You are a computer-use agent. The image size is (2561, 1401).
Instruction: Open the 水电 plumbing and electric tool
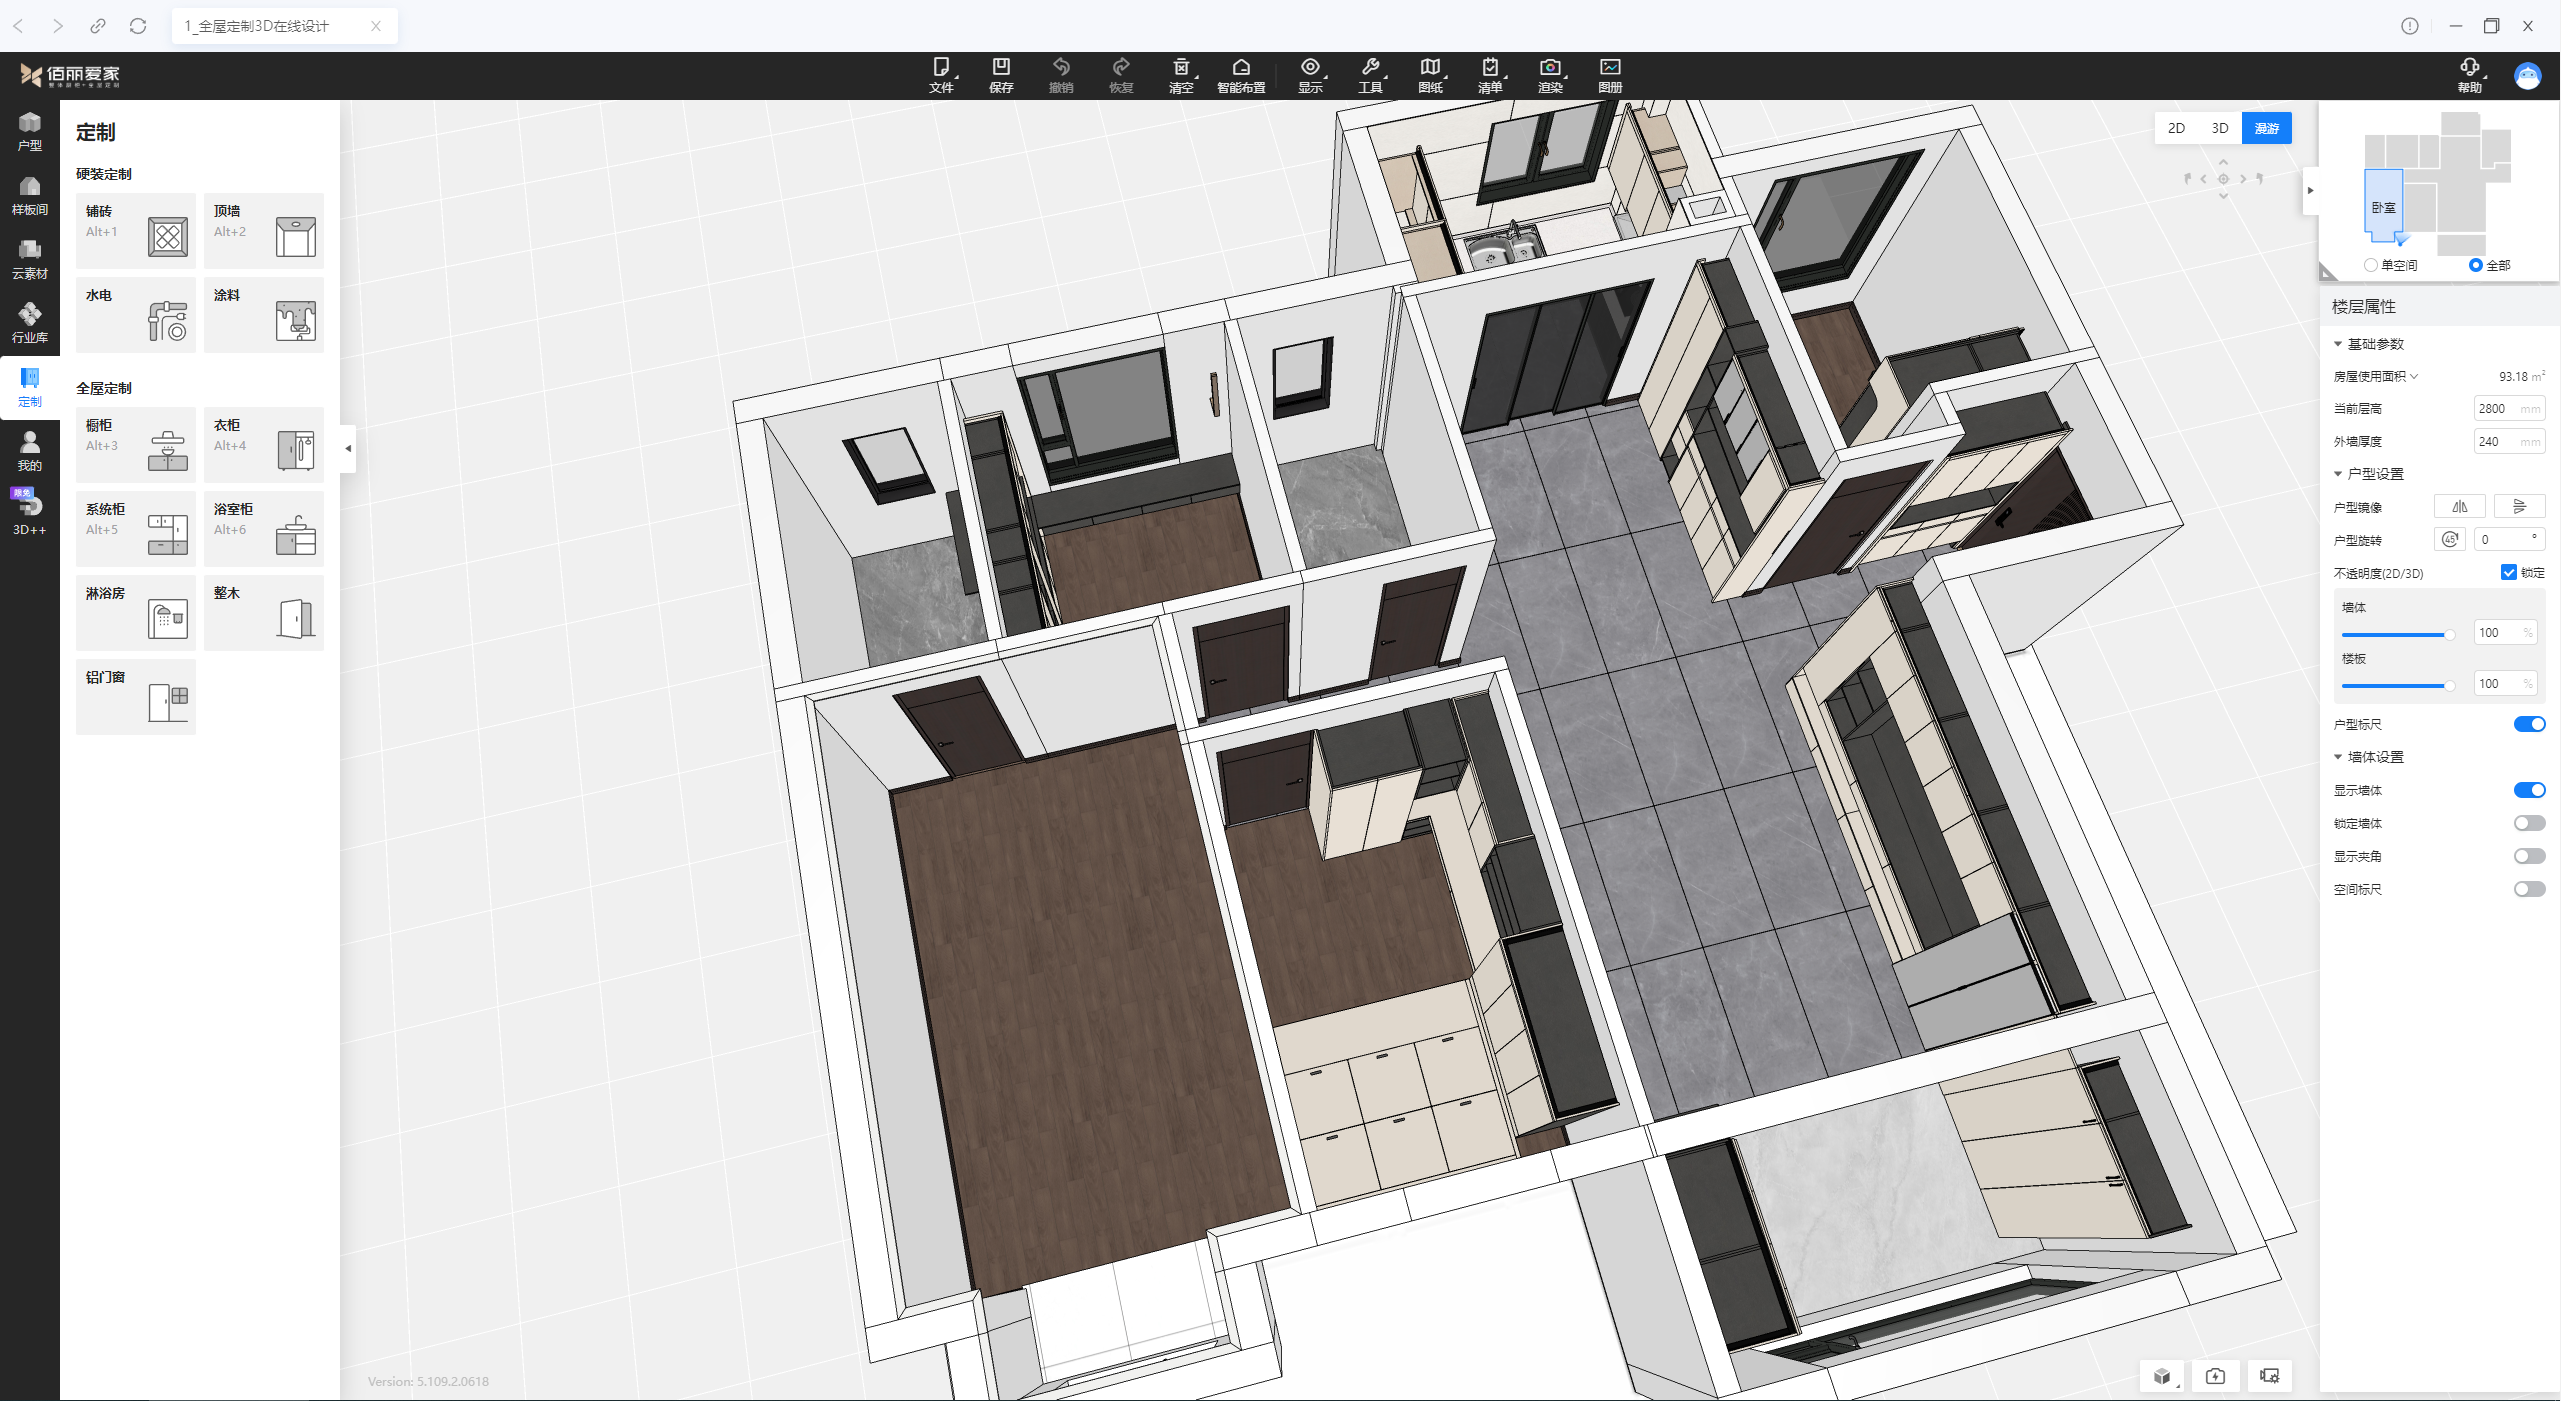click(x=135, y=315)
